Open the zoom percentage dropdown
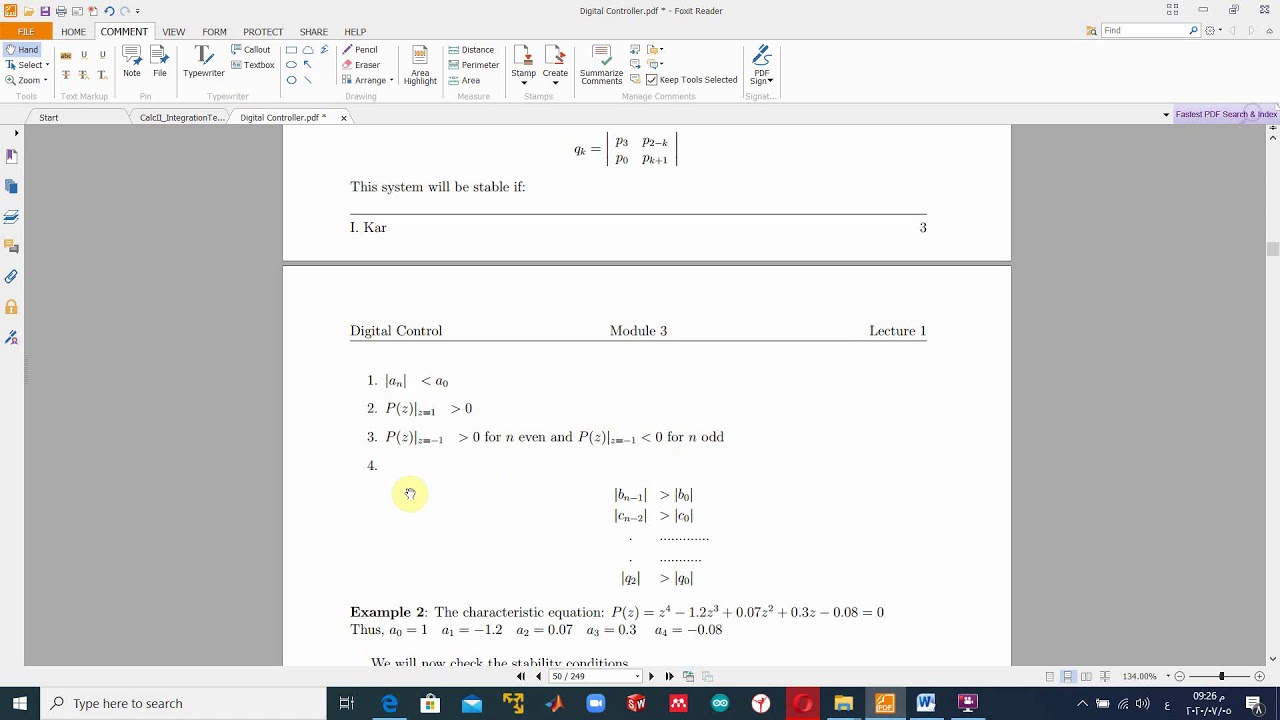The image size is (1280, 720). pyautogui.click(x=1167, y=677)
